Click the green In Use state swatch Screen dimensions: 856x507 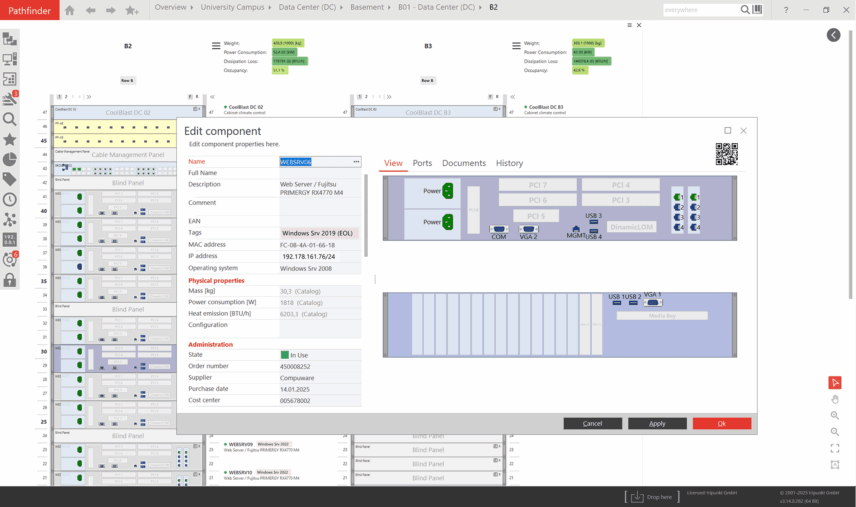coord(284,355)
